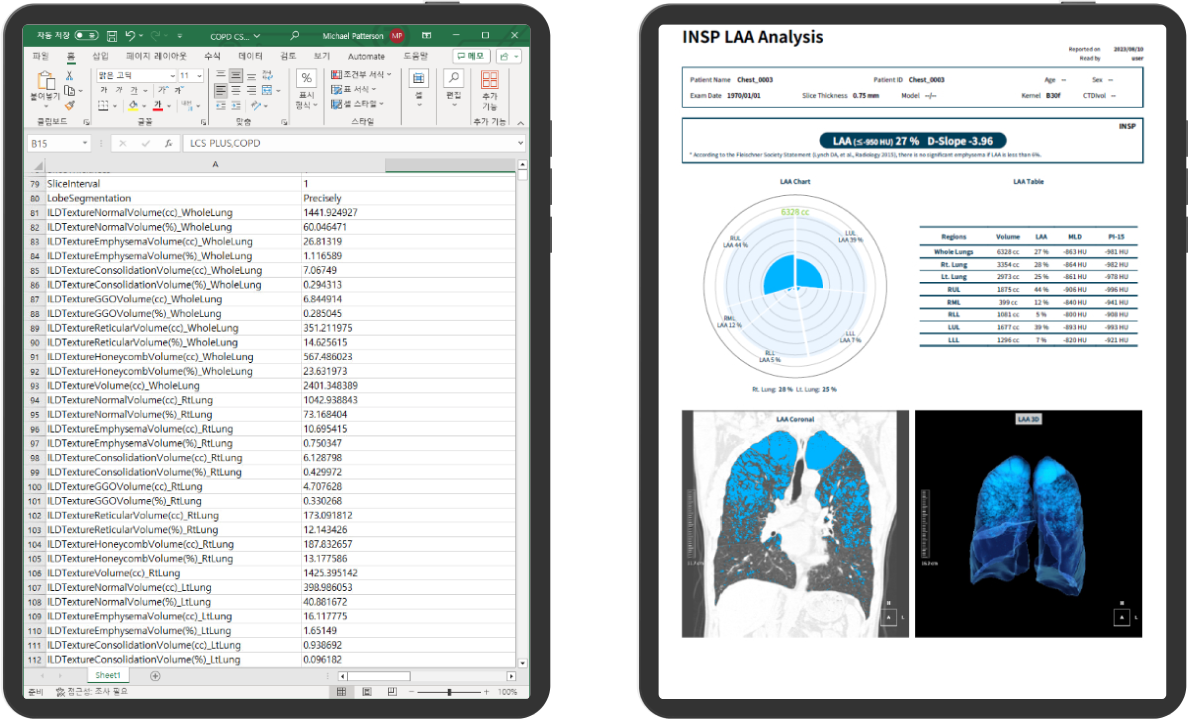This screenshot has height=719, width=1188.
Task: Switch to the 페이지 레이아웃 ribbon tab
Action: pyautogui.click(x=156, y=57)
